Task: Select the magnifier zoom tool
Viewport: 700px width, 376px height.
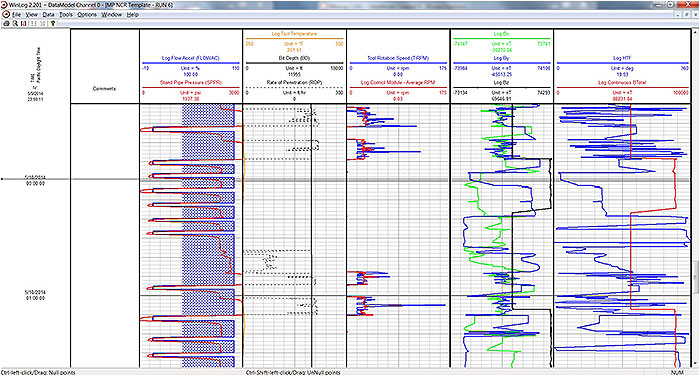Action: (x=15, y=23)
